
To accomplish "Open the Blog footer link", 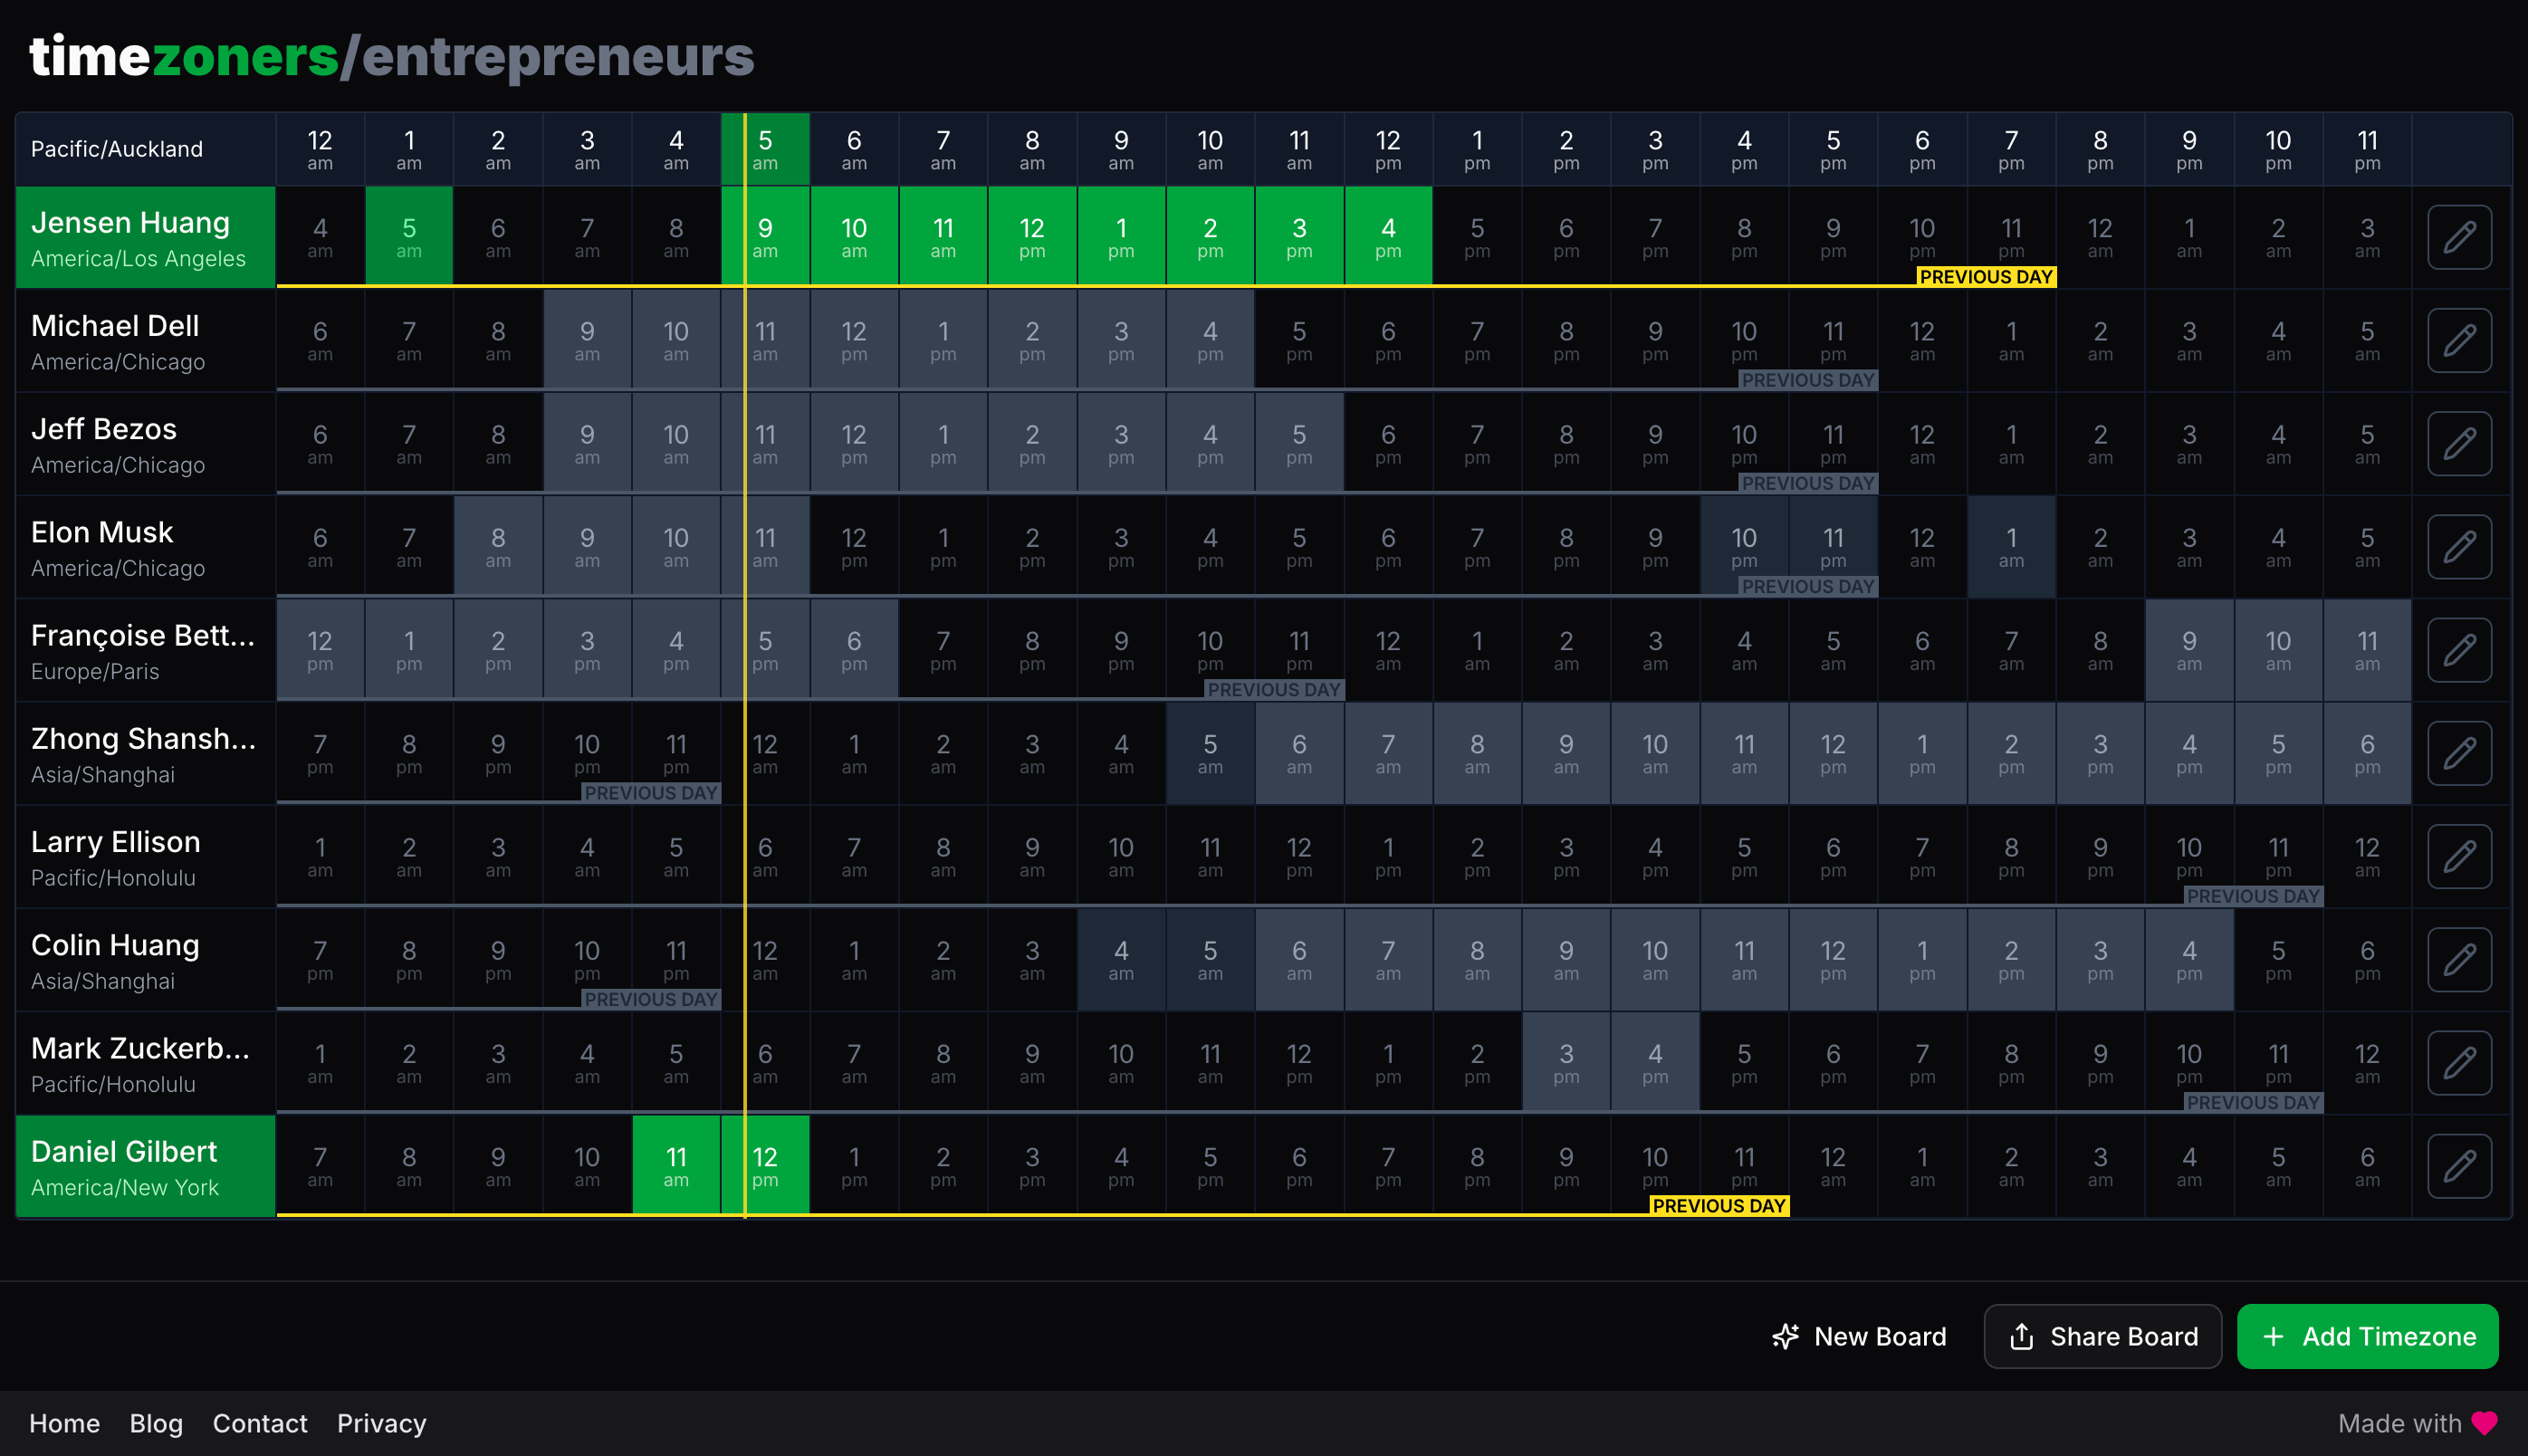I will click(156, 1423).
